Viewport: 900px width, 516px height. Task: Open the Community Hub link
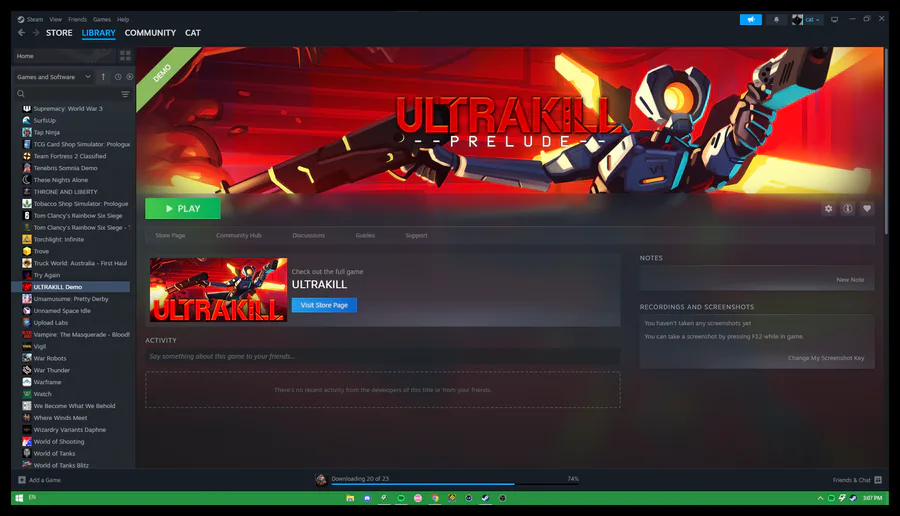(x=238, y=235)
